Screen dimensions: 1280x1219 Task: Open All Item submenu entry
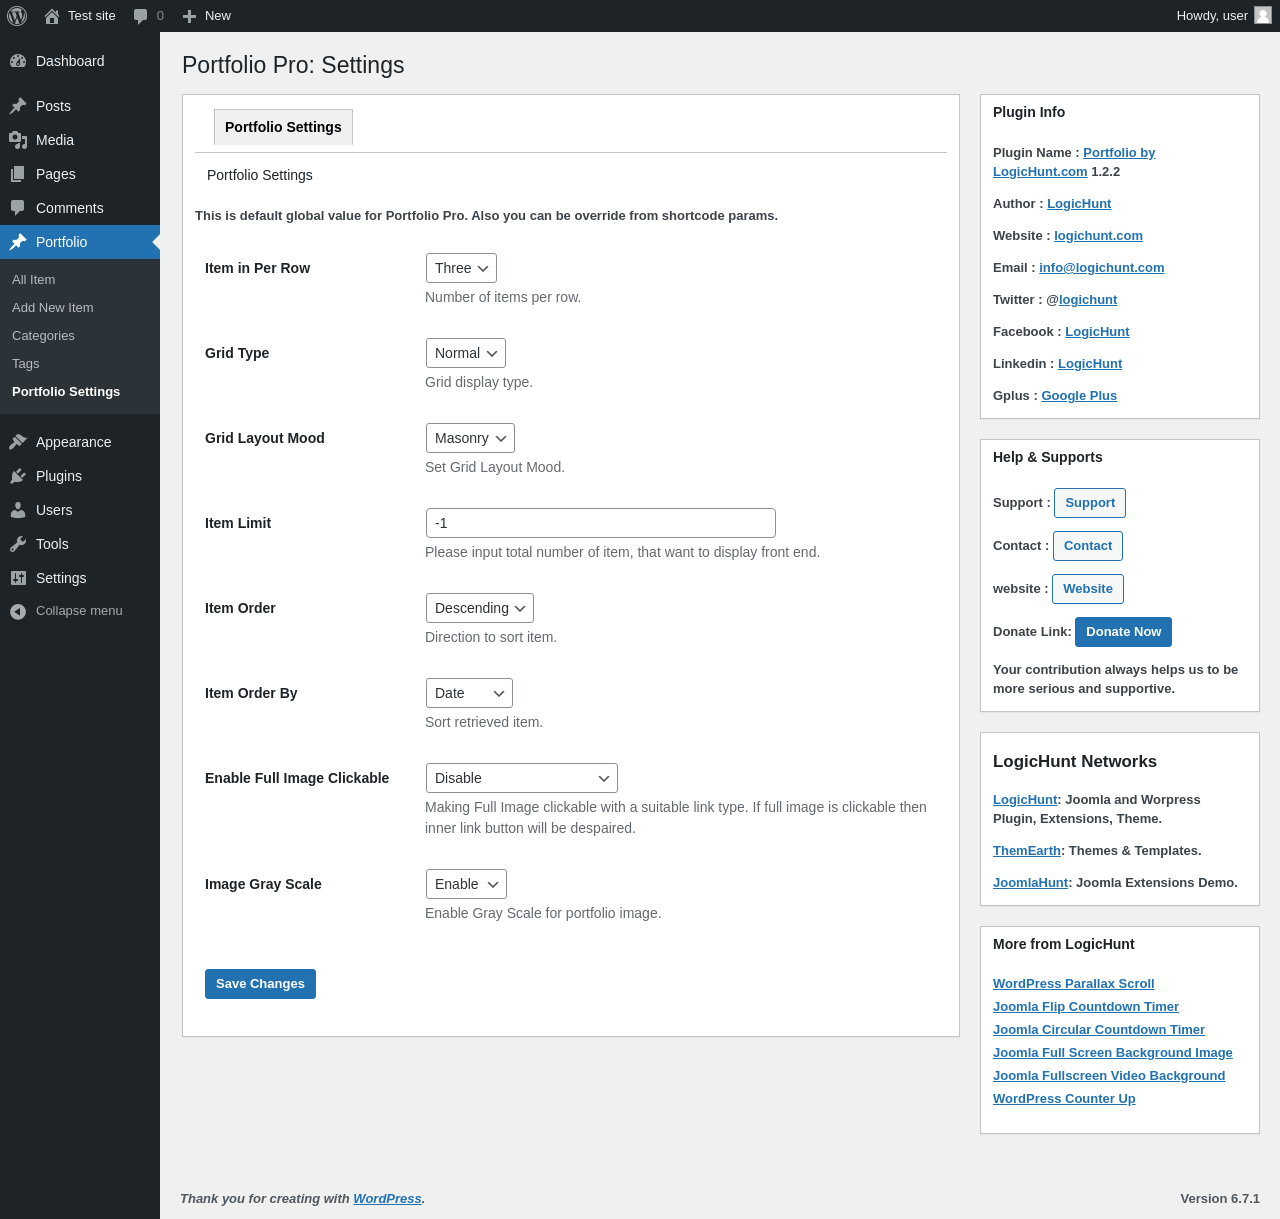80,280
